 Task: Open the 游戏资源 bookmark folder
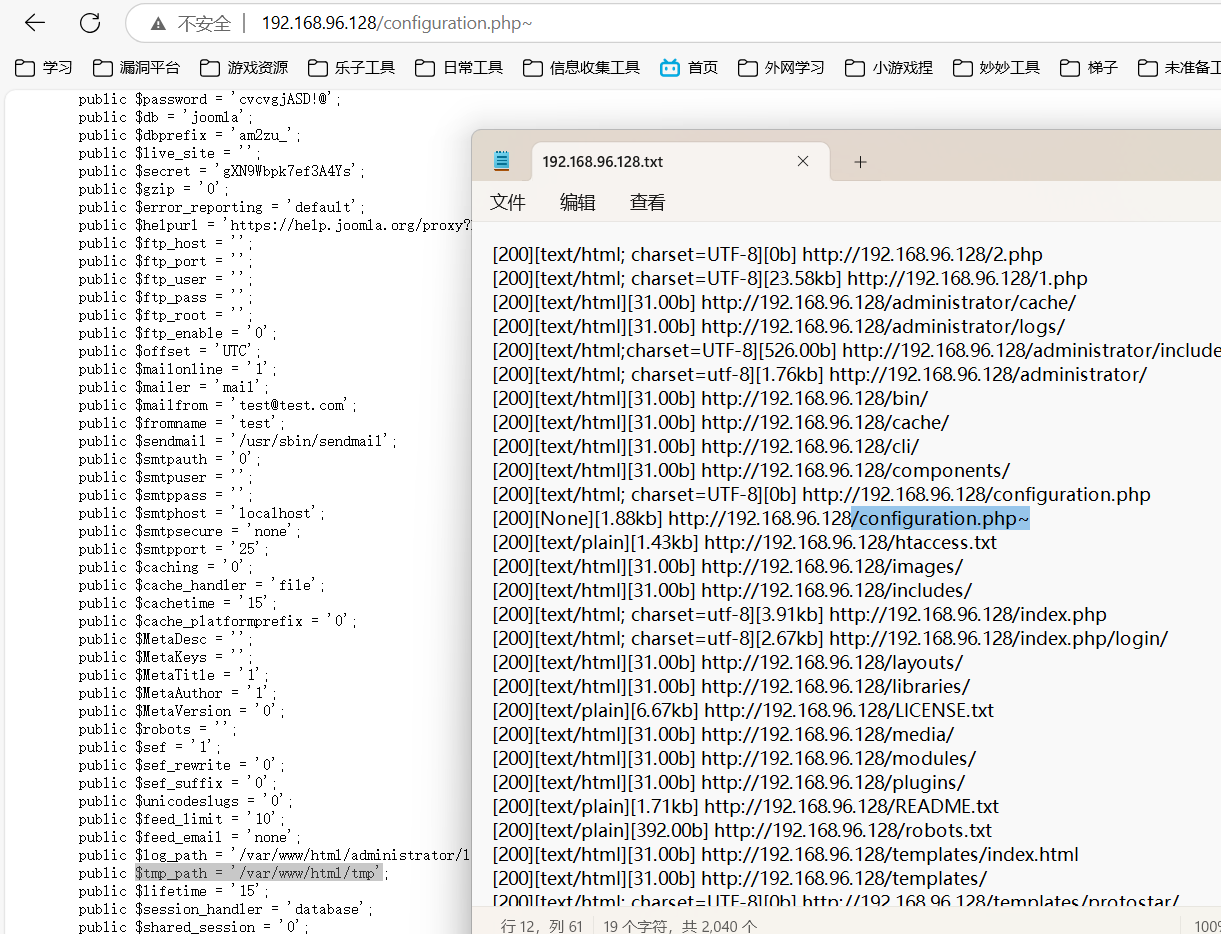(244, 68)
